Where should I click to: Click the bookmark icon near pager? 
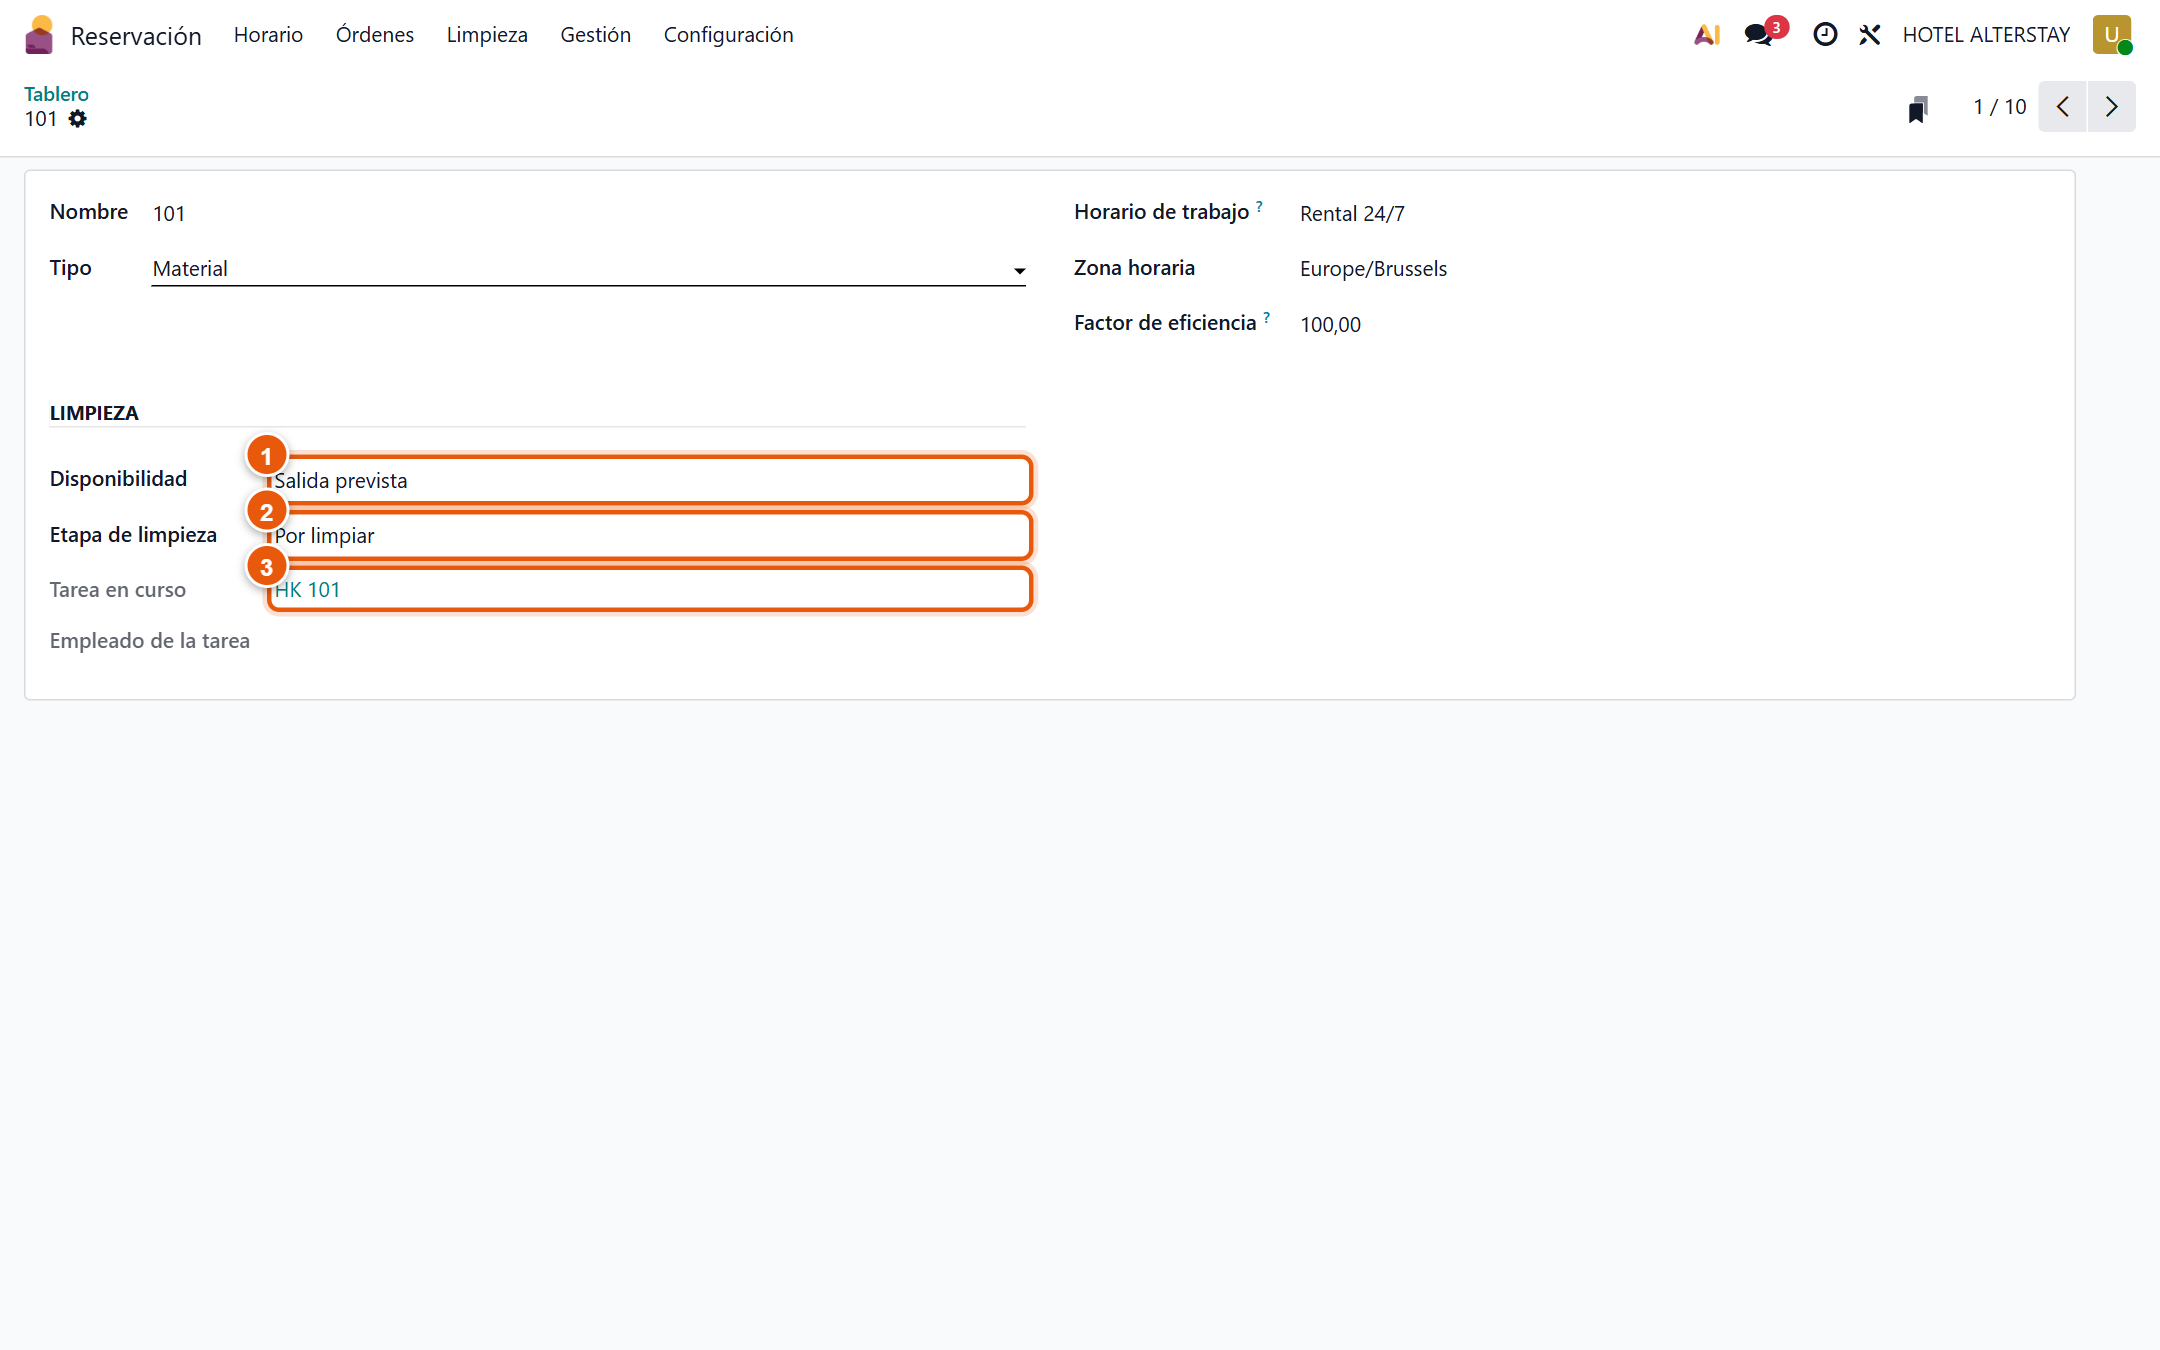coord(1918,108)
